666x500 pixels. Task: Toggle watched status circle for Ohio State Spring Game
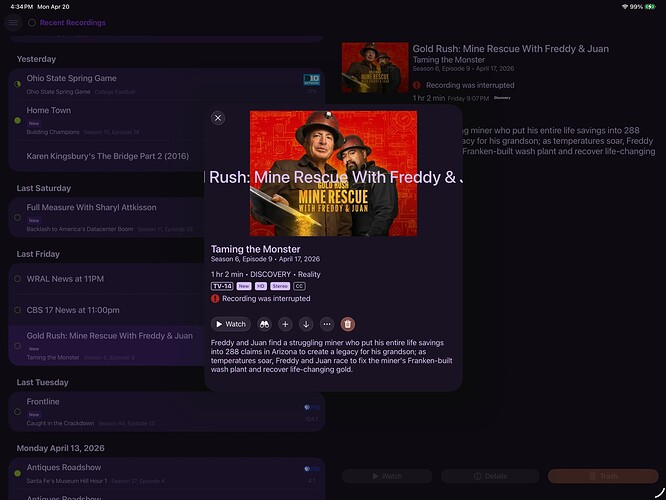click(17, 84)
